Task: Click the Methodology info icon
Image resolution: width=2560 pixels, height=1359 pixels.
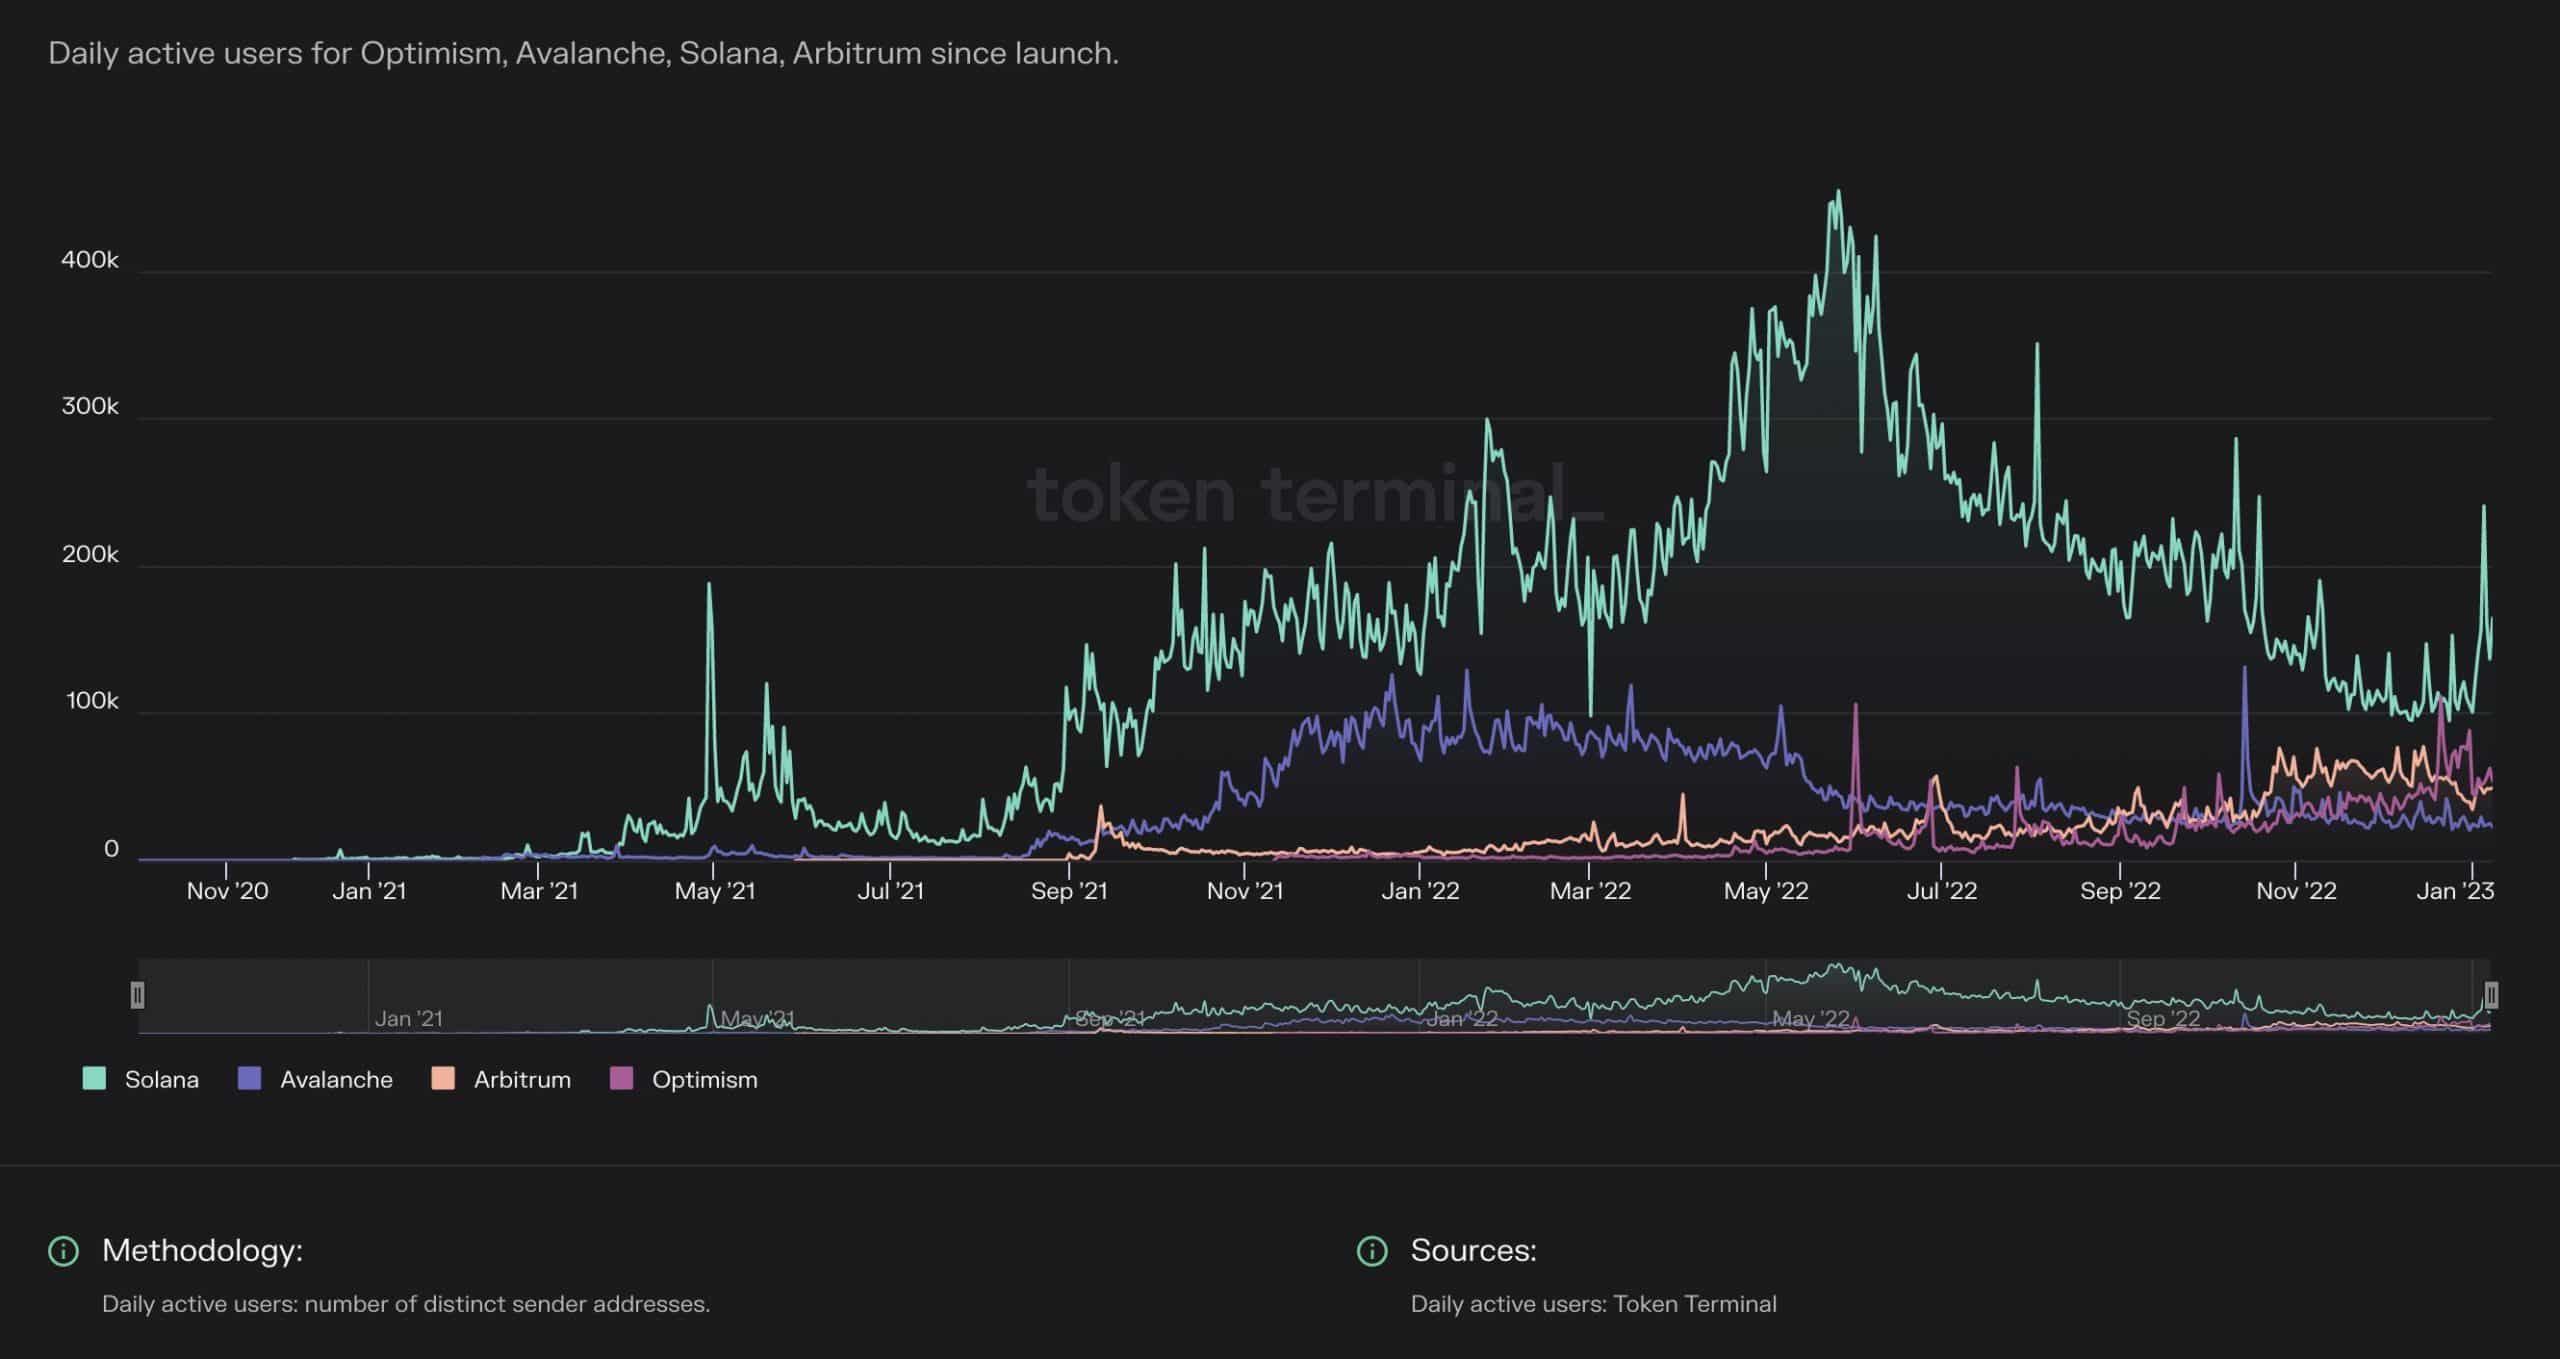Action: (x=63, y=1251)
